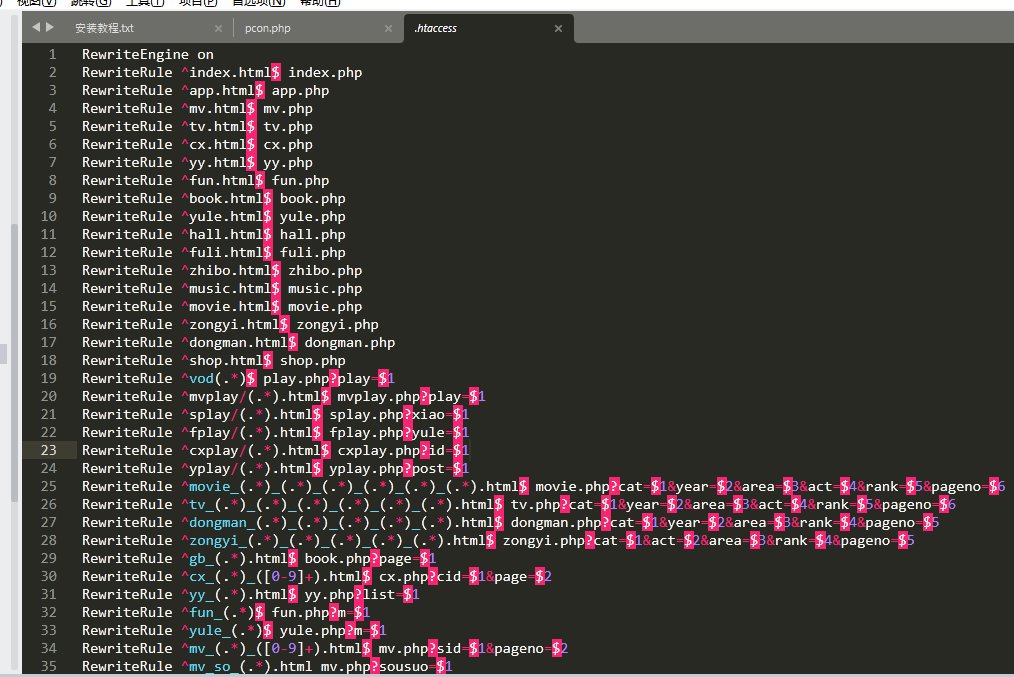Click the 'RewriteEngine on' line
Image resolution: width=1014 pixels, height=677 pixels.
click(x=147, y=54)
